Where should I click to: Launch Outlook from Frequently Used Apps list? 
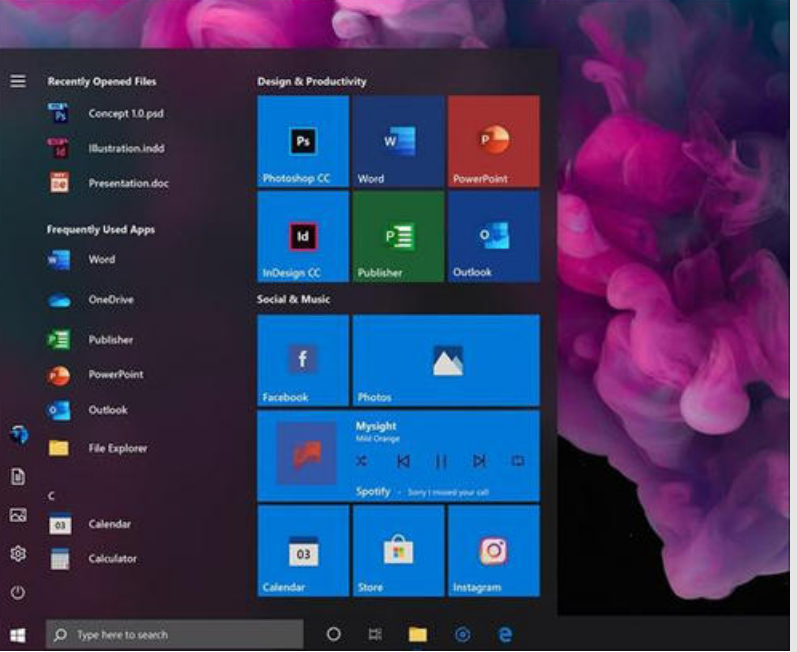pyautogui.click(x=87, y=410)
